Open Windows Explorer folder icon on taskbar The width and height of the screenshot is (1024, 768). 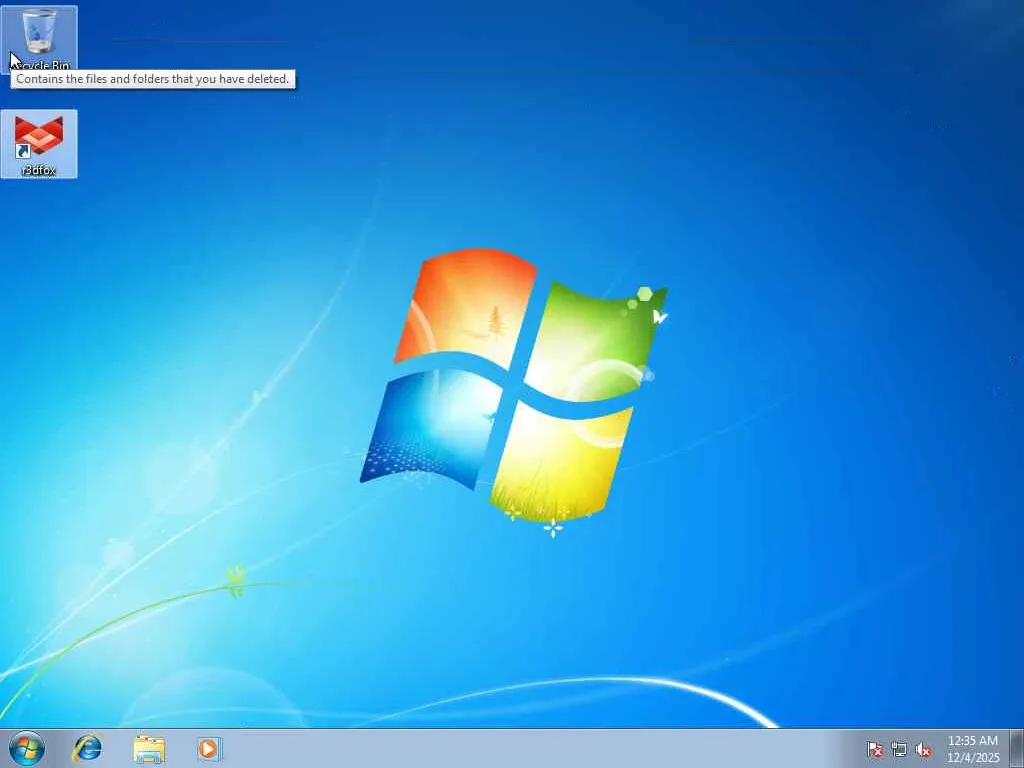149,749
